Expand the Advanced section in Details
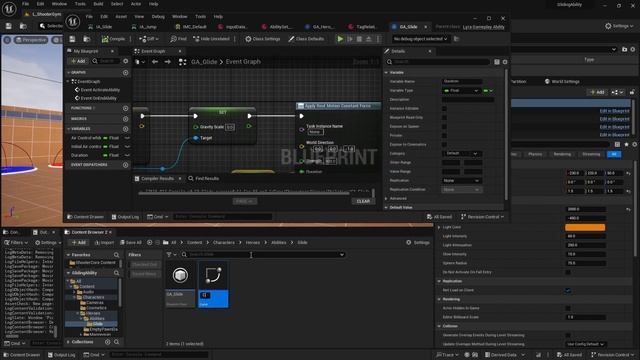Screen dimensions: 640x360 (387, 198)
